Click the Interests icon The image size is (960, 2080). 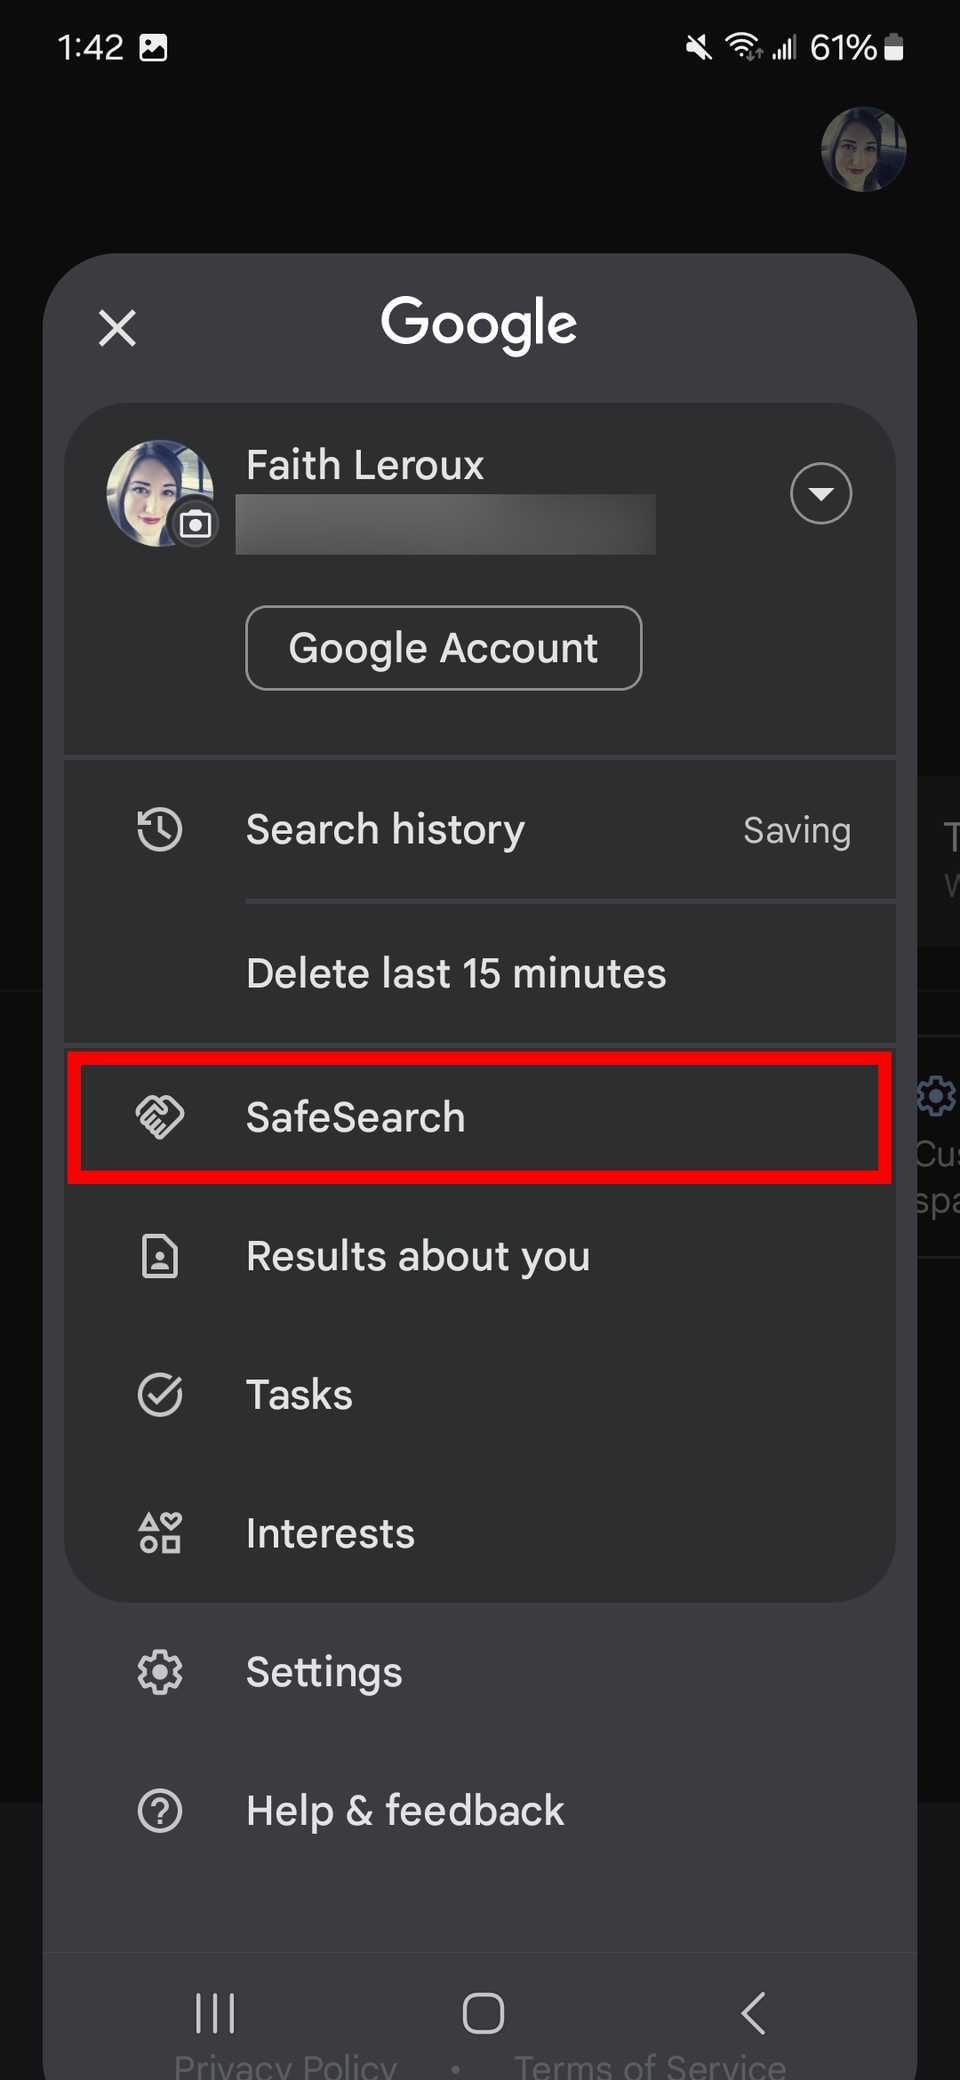pyautogui.click(x=158, y=1532)
